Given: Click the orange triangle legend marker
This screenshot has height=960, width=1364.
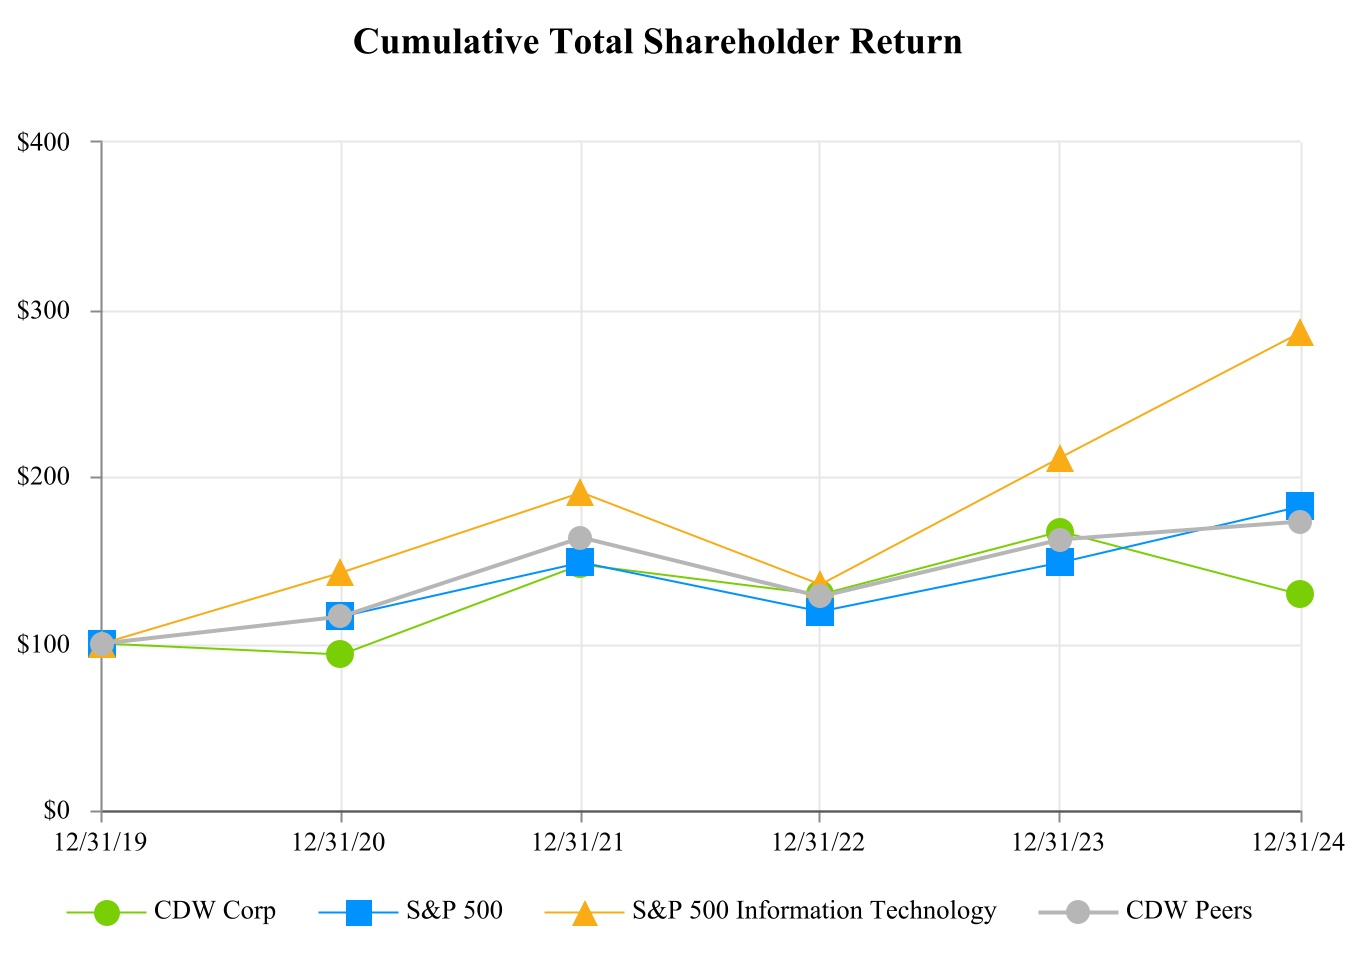Looking at the screenshot, I should coord(585,912).
